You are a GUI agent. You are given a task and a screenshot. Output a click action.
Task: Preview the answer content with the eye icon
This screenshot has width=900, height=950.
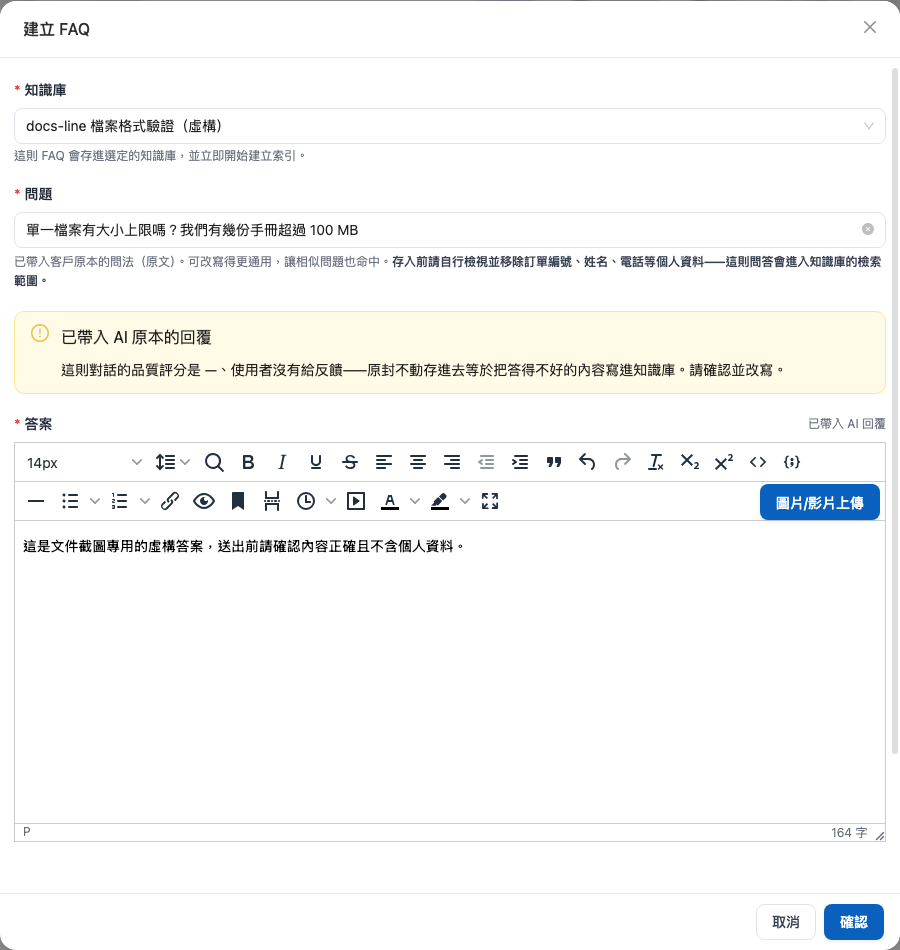(x=204, y=501)
